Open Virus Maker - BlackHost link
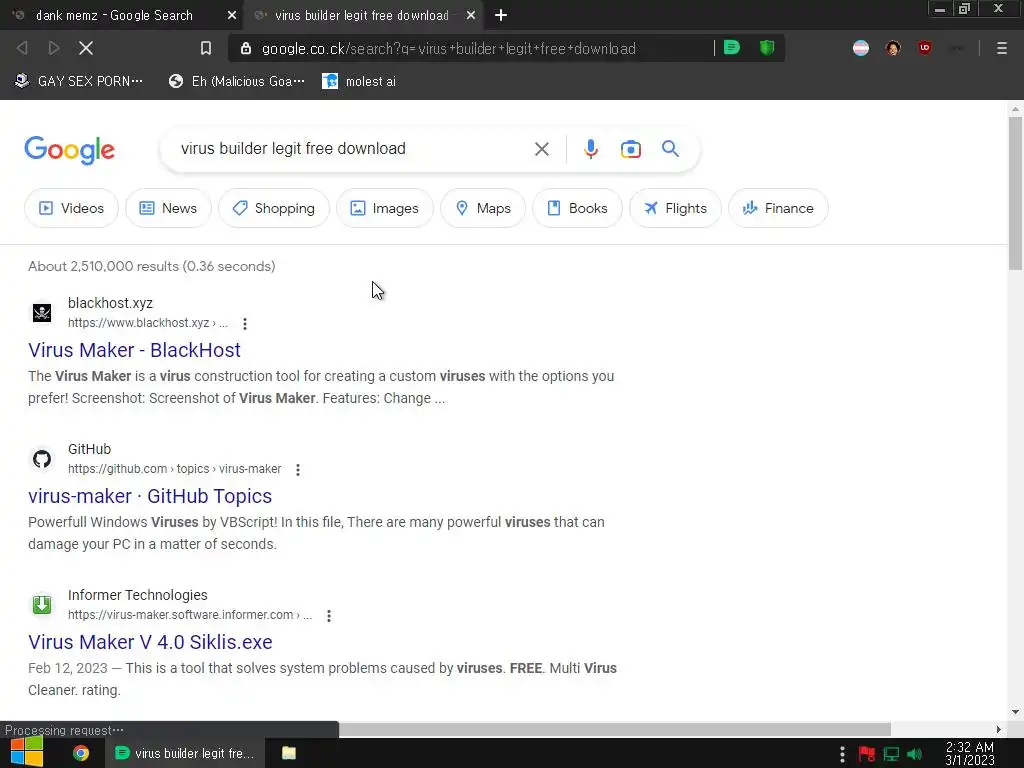 [x=135, y=350]
